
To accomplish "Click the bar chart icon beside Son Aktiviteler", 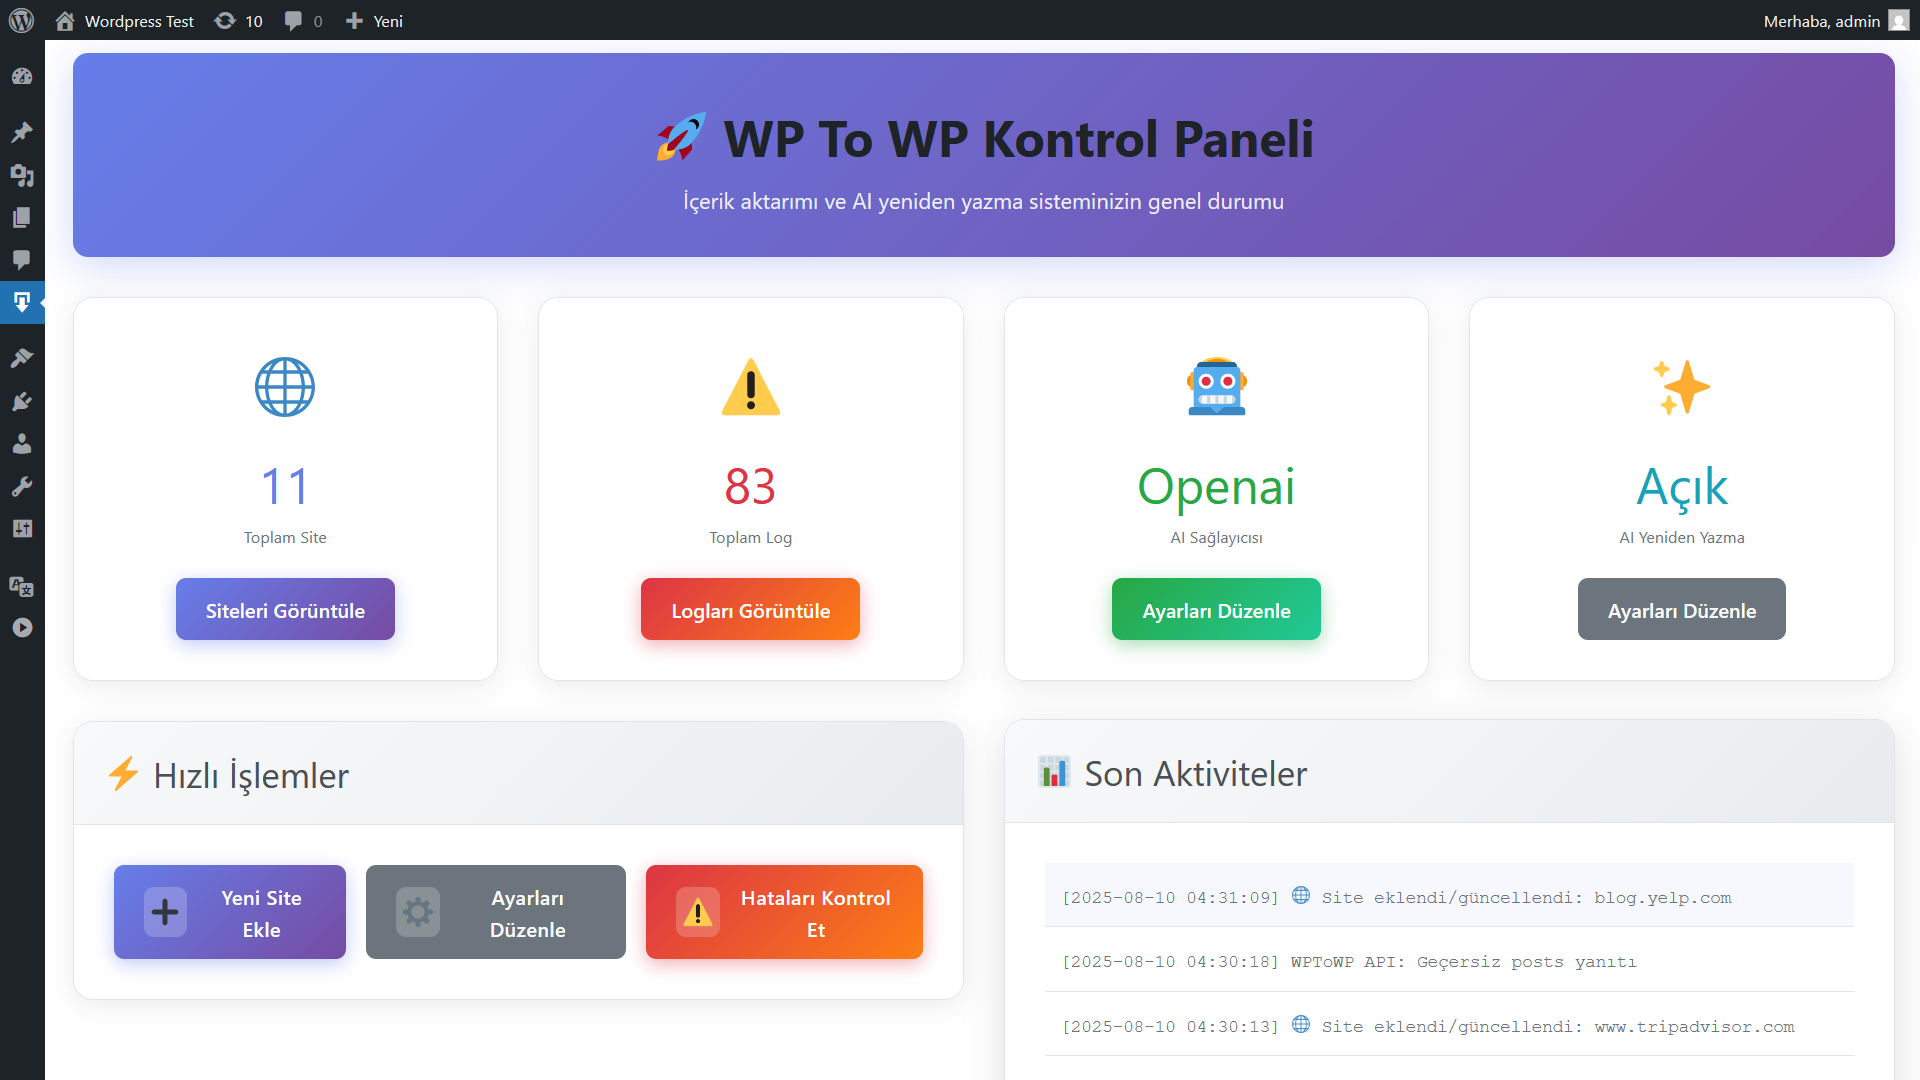I will tap(1054, 772).
